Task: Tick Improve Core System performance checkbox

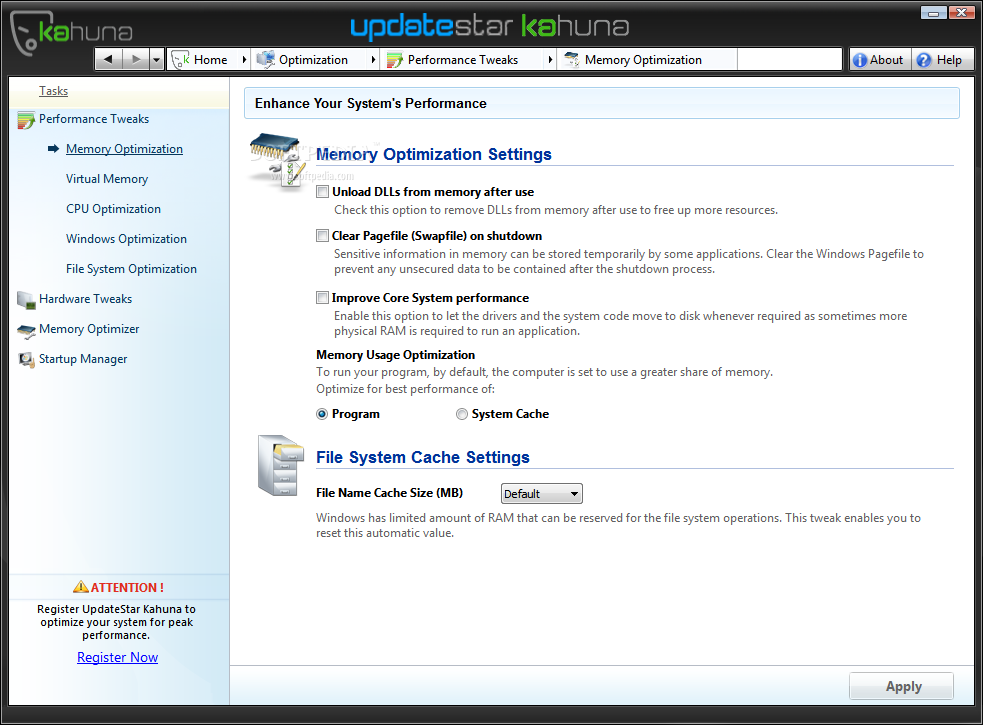Action: 322,298
